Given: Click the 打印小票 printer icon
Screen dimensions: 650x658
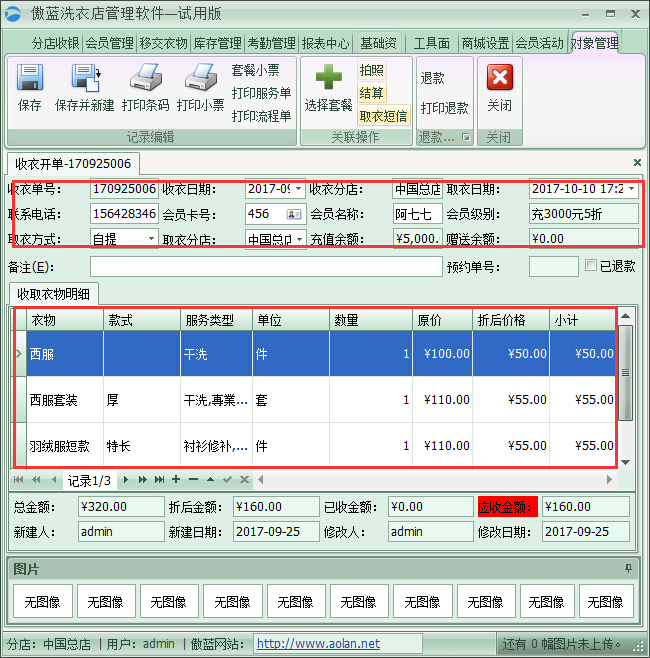Looking at the screenshot, I should point(201,78).
